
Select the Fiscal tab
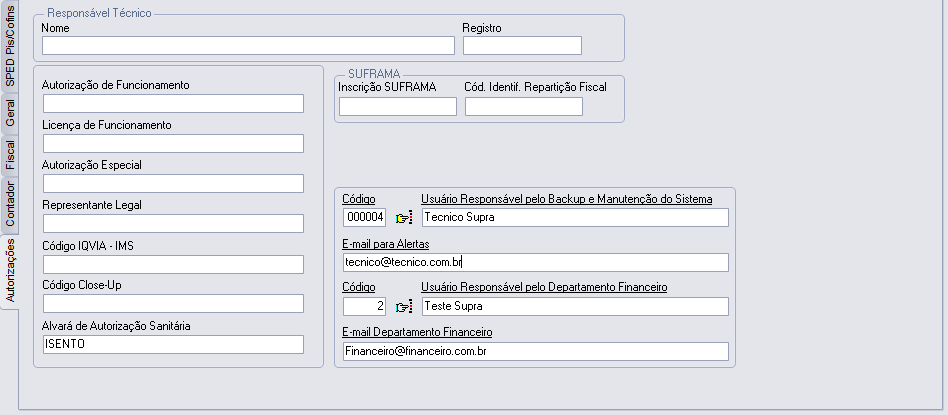pos(9,155)
